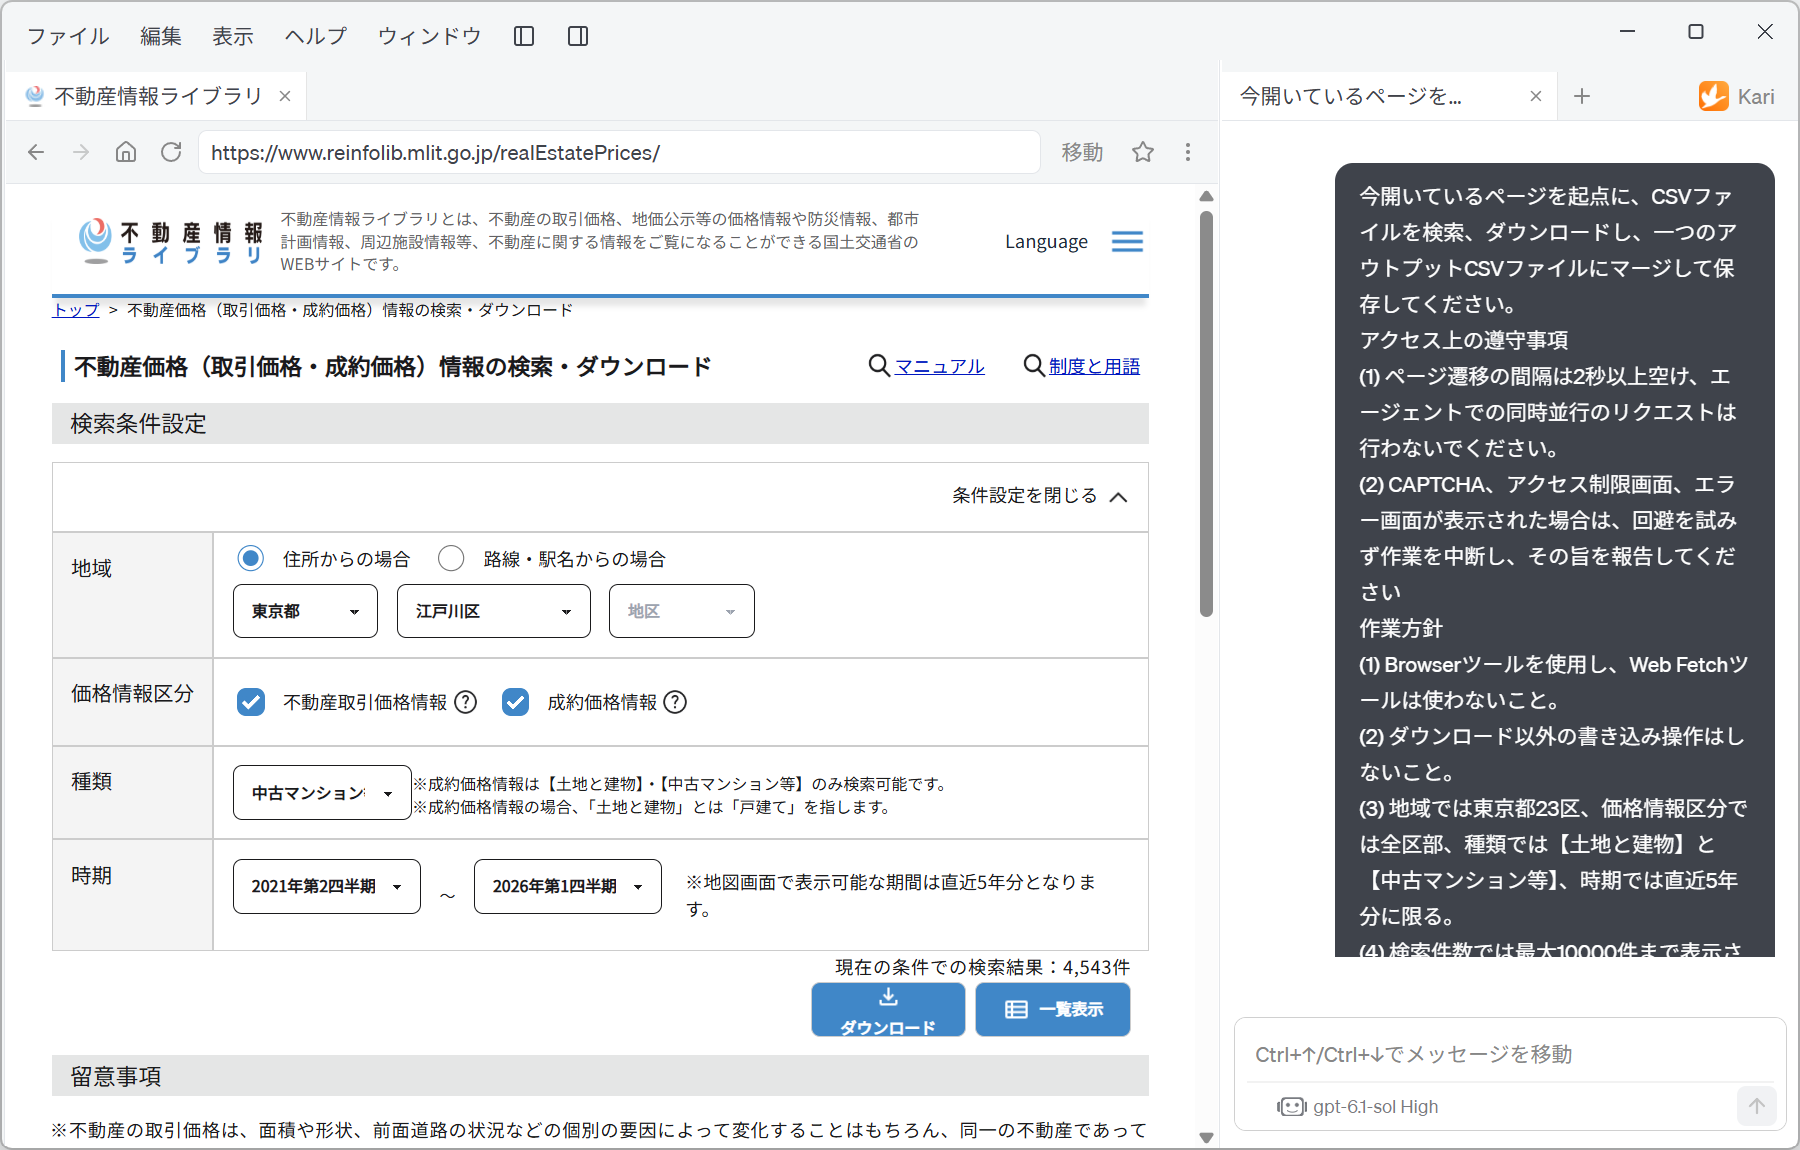Go back with the browser back arrow

[x=36, y=152]
